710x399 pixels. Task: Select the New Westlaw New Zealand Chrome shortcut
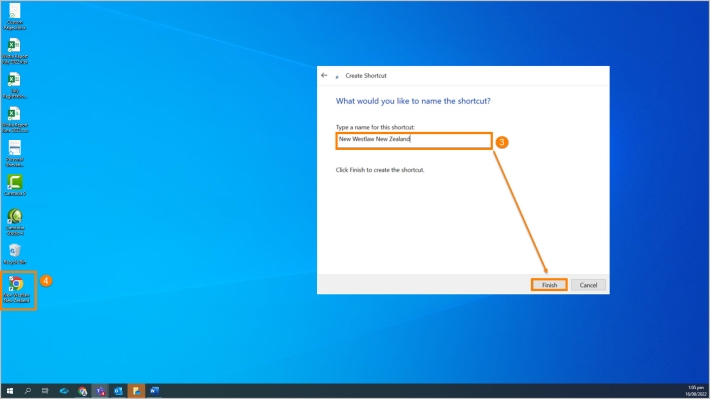(16, 290)
